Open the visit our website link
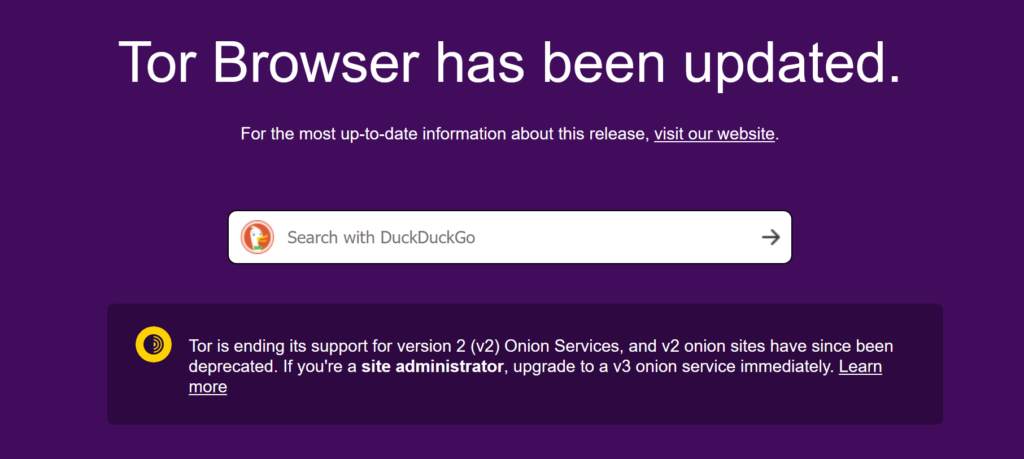Screen dimensions: 1024x459 [714, 135]
